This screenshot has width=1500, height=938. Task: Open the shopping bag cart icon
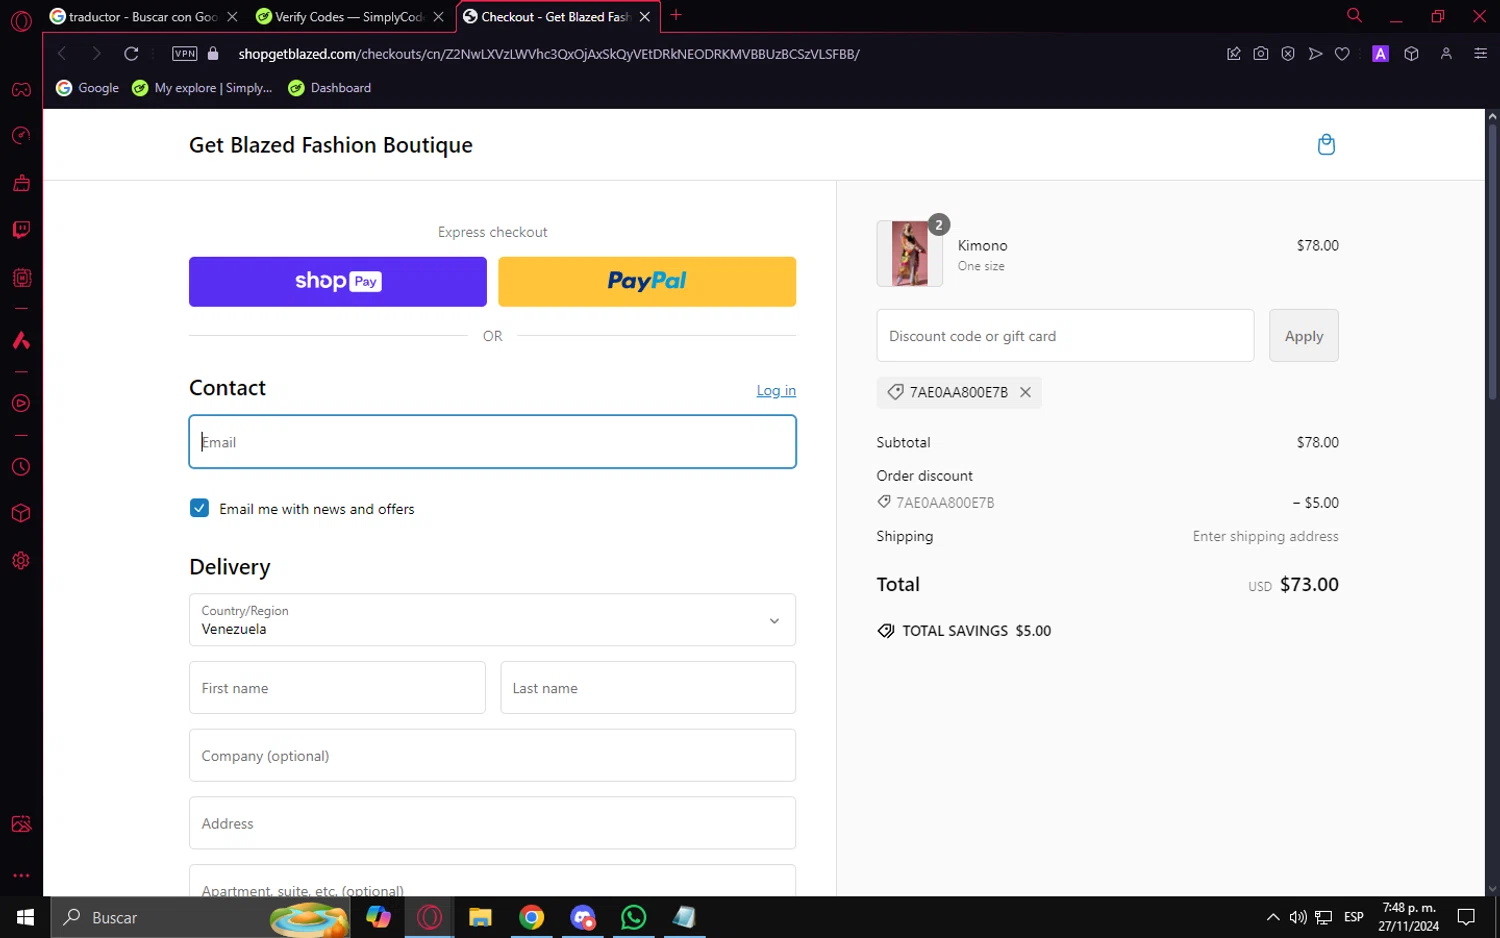point(1326,145)
